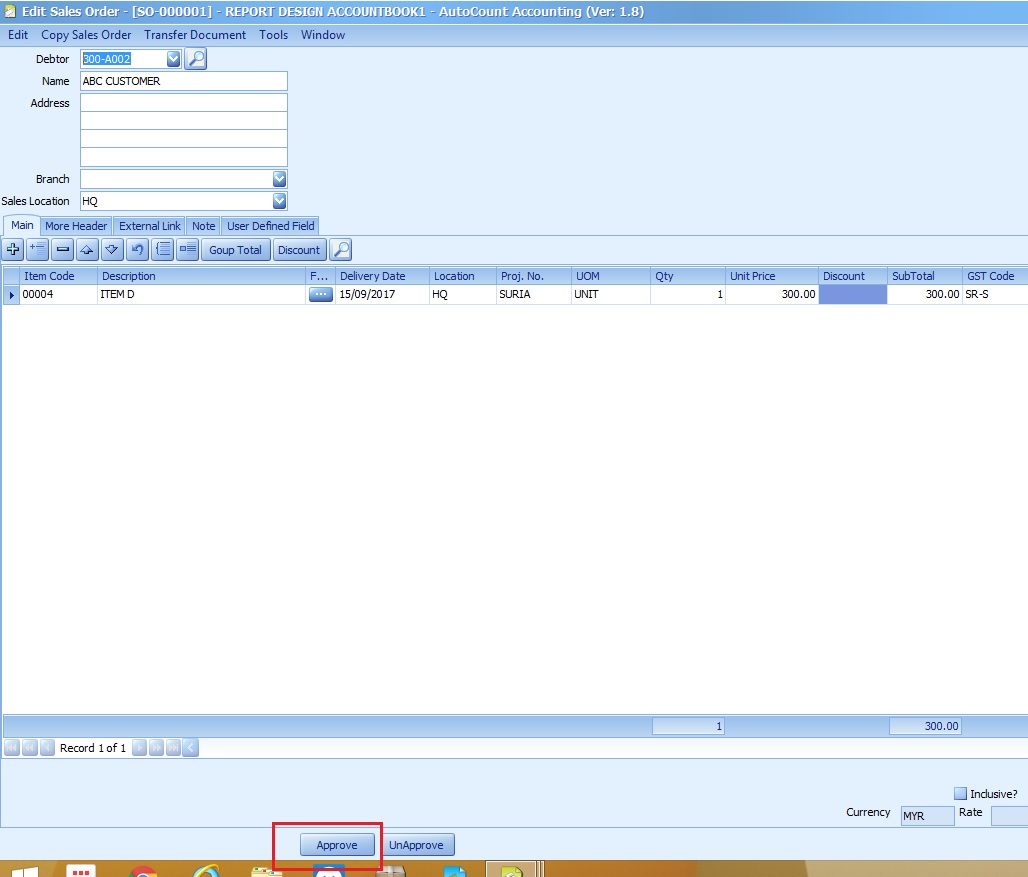Click the magnifier icon beside the Discount button
Screen dimensions: 1028x877
click(x=340, y=249)
